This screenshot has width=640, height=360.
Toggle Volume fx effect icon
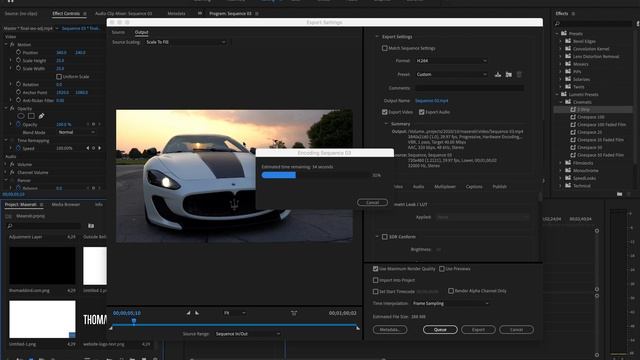coord(12,164)
